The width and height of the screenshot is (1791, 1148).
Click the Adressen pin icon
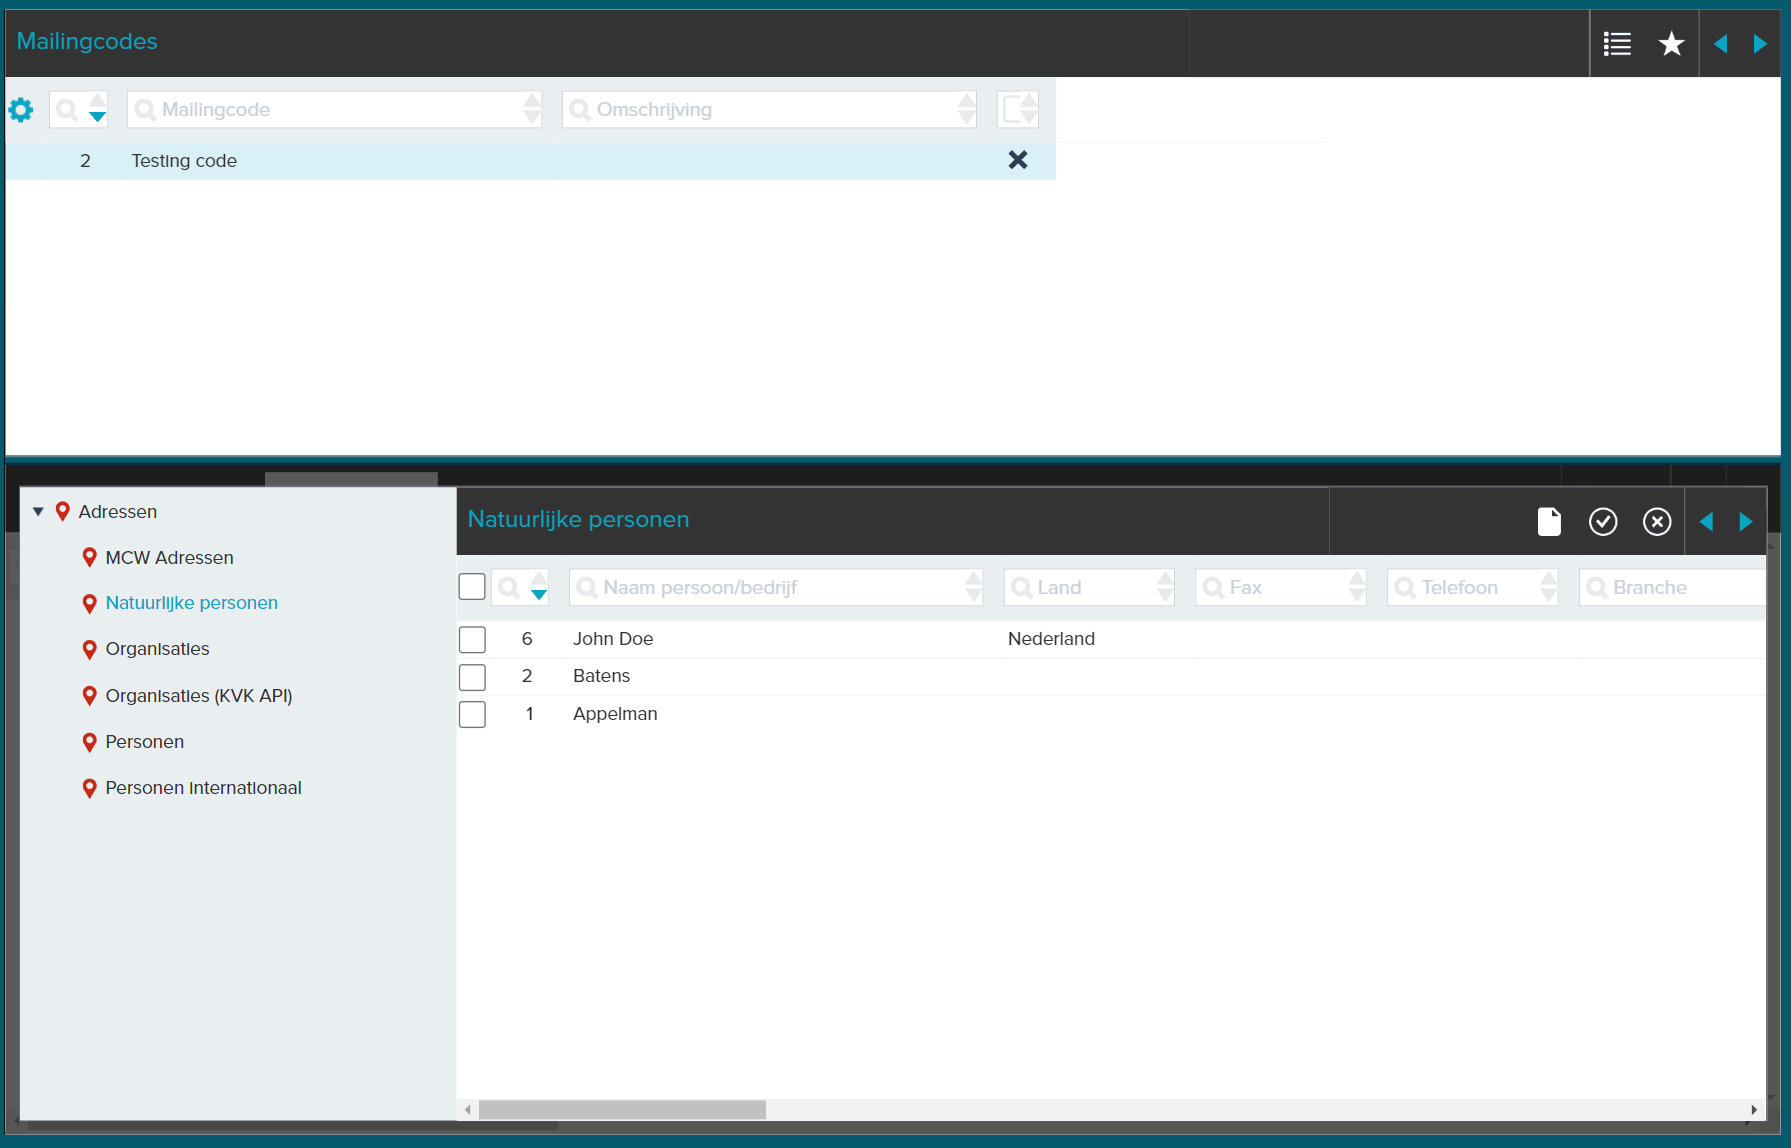(62, 512)
